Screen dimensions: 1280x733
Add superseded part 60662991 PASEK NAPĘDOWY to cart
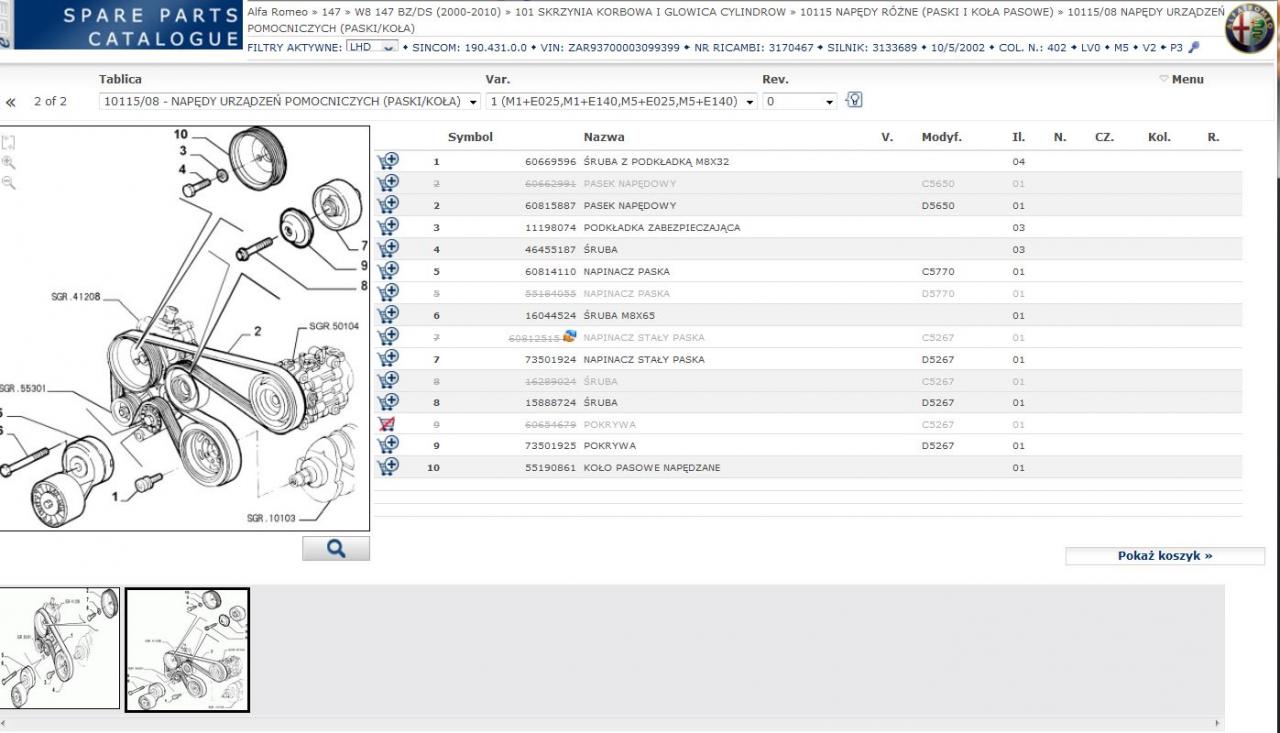(387, 182)
